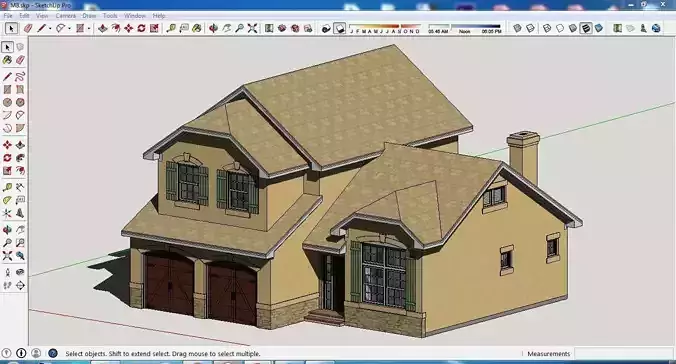Screen dimensions: 676x364
Task: Open the Window menu
Action: click(135, 16)
